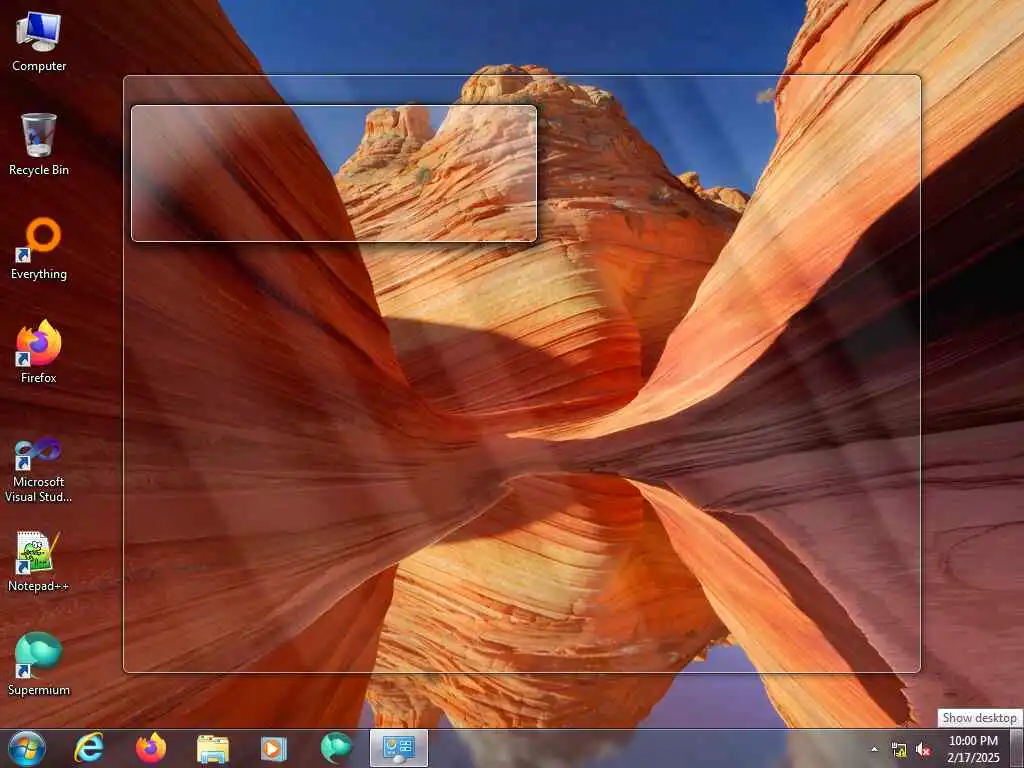This screenshot has height=768, width=1024.
Task: Launch Internet Explorer from the taskbar
Action: (89, 748)
